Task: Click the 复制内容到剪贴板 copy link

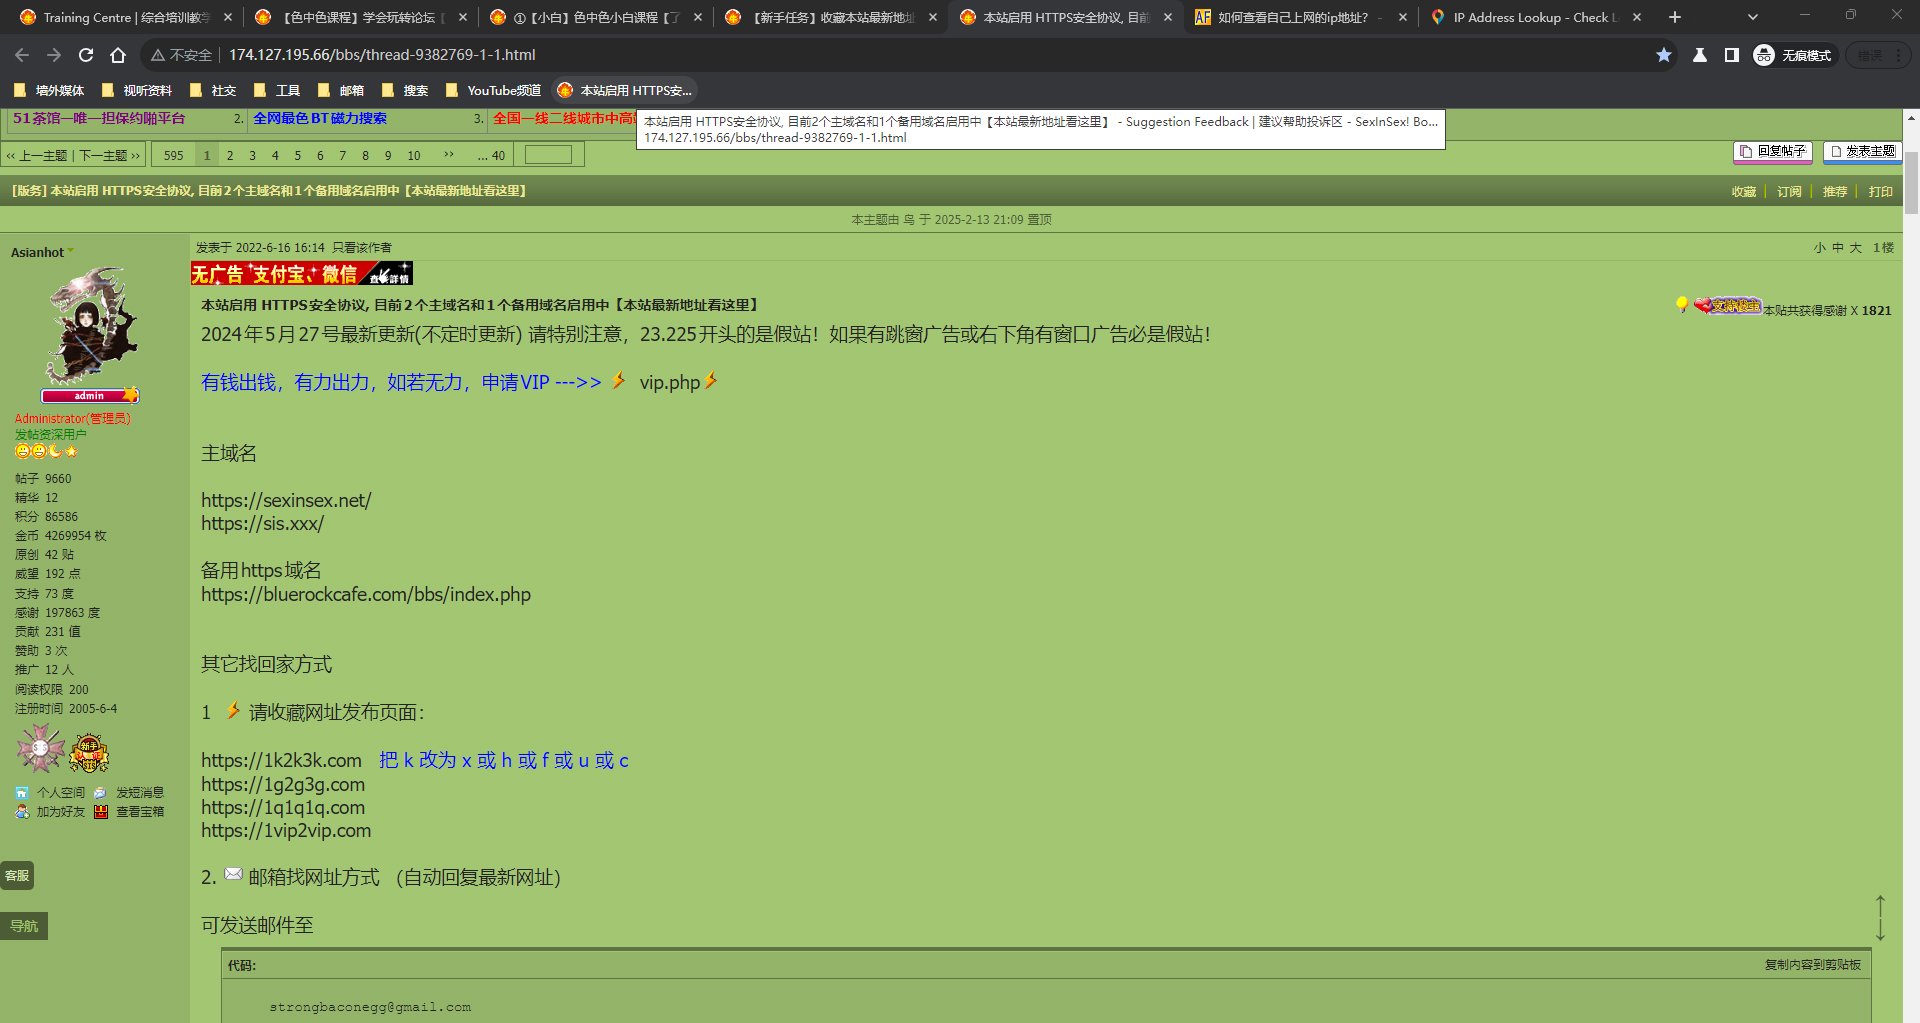Action: [1813, 964]
